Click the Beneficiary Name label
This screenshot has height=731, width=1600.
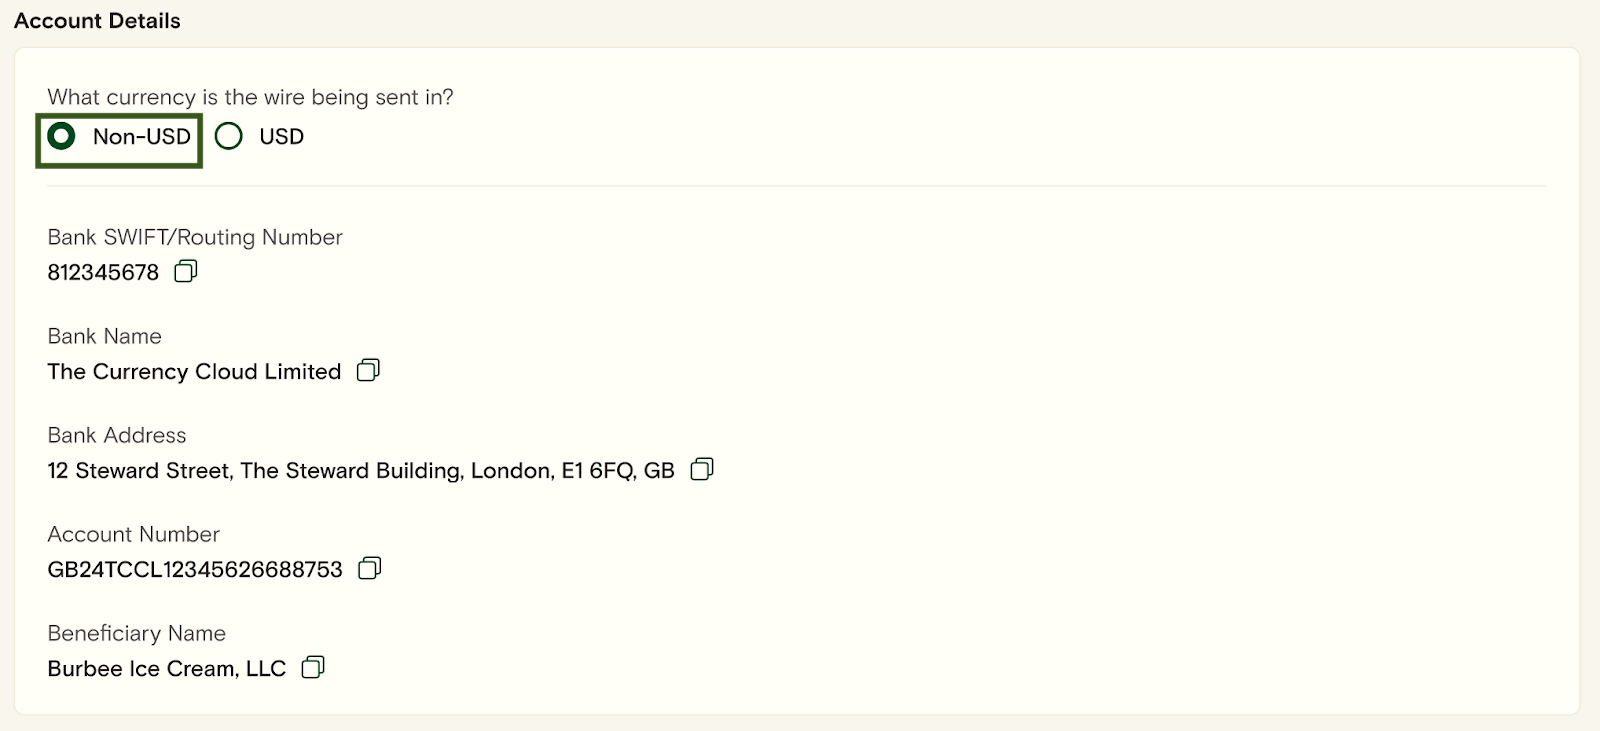(137, 633)
